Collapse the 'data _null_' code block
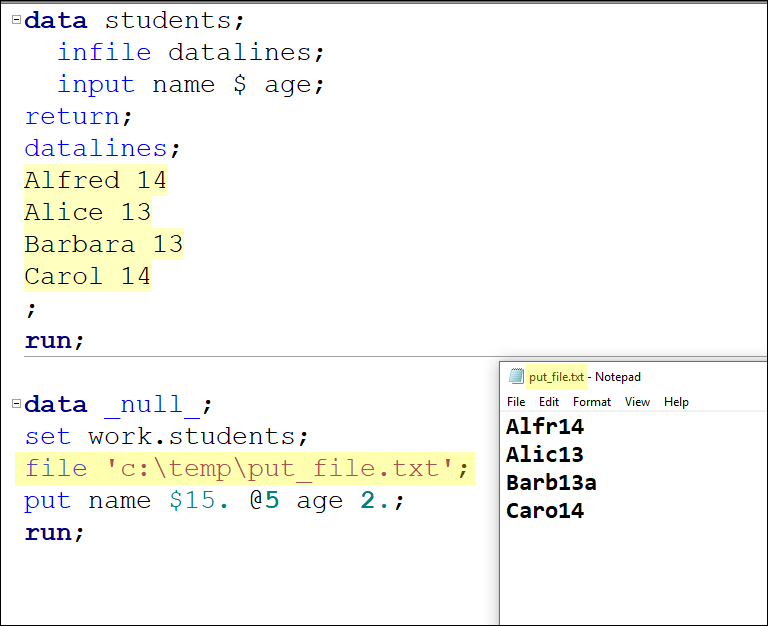Viewport: 768px width, 626px height. click(16, 404)
